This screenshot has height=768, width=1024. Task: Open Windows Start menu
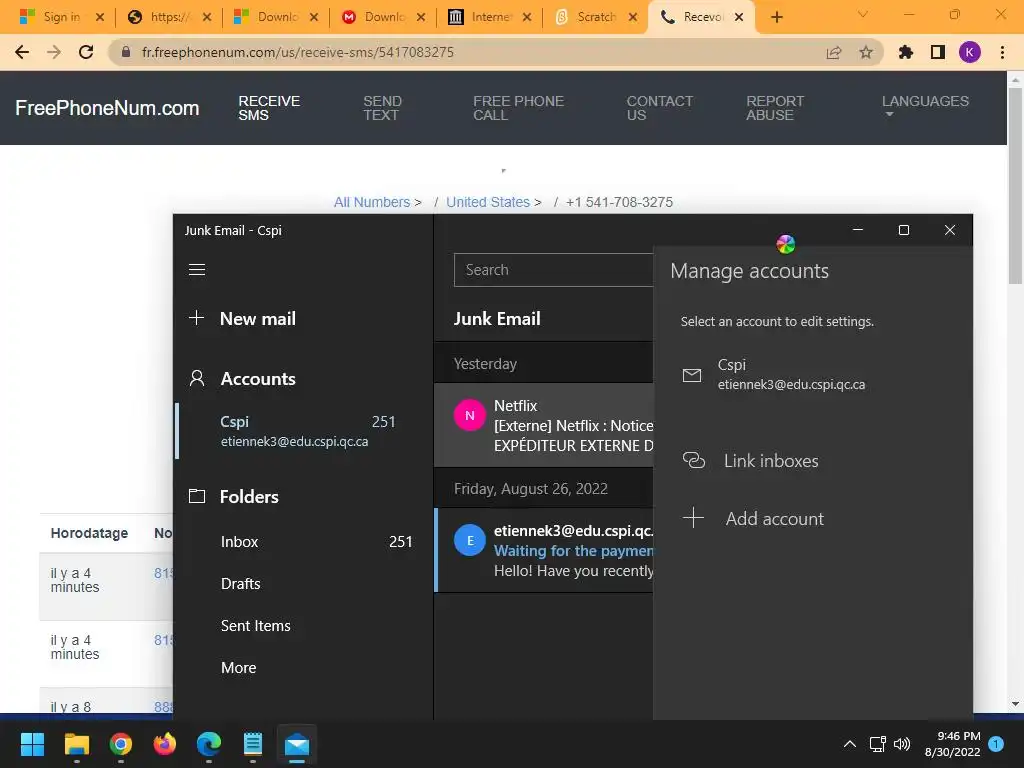click(32, 744)
